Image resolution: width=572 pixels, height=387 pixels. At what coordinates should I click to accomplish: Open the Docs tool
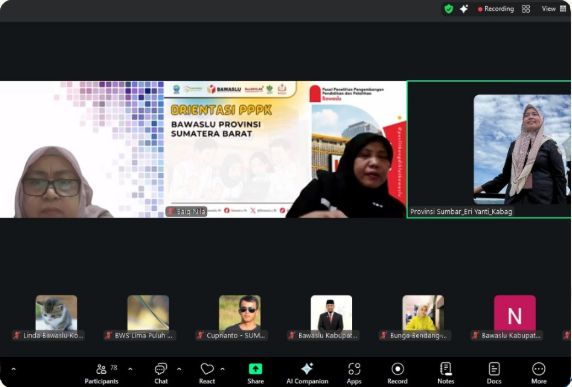[x=494, y=374]
